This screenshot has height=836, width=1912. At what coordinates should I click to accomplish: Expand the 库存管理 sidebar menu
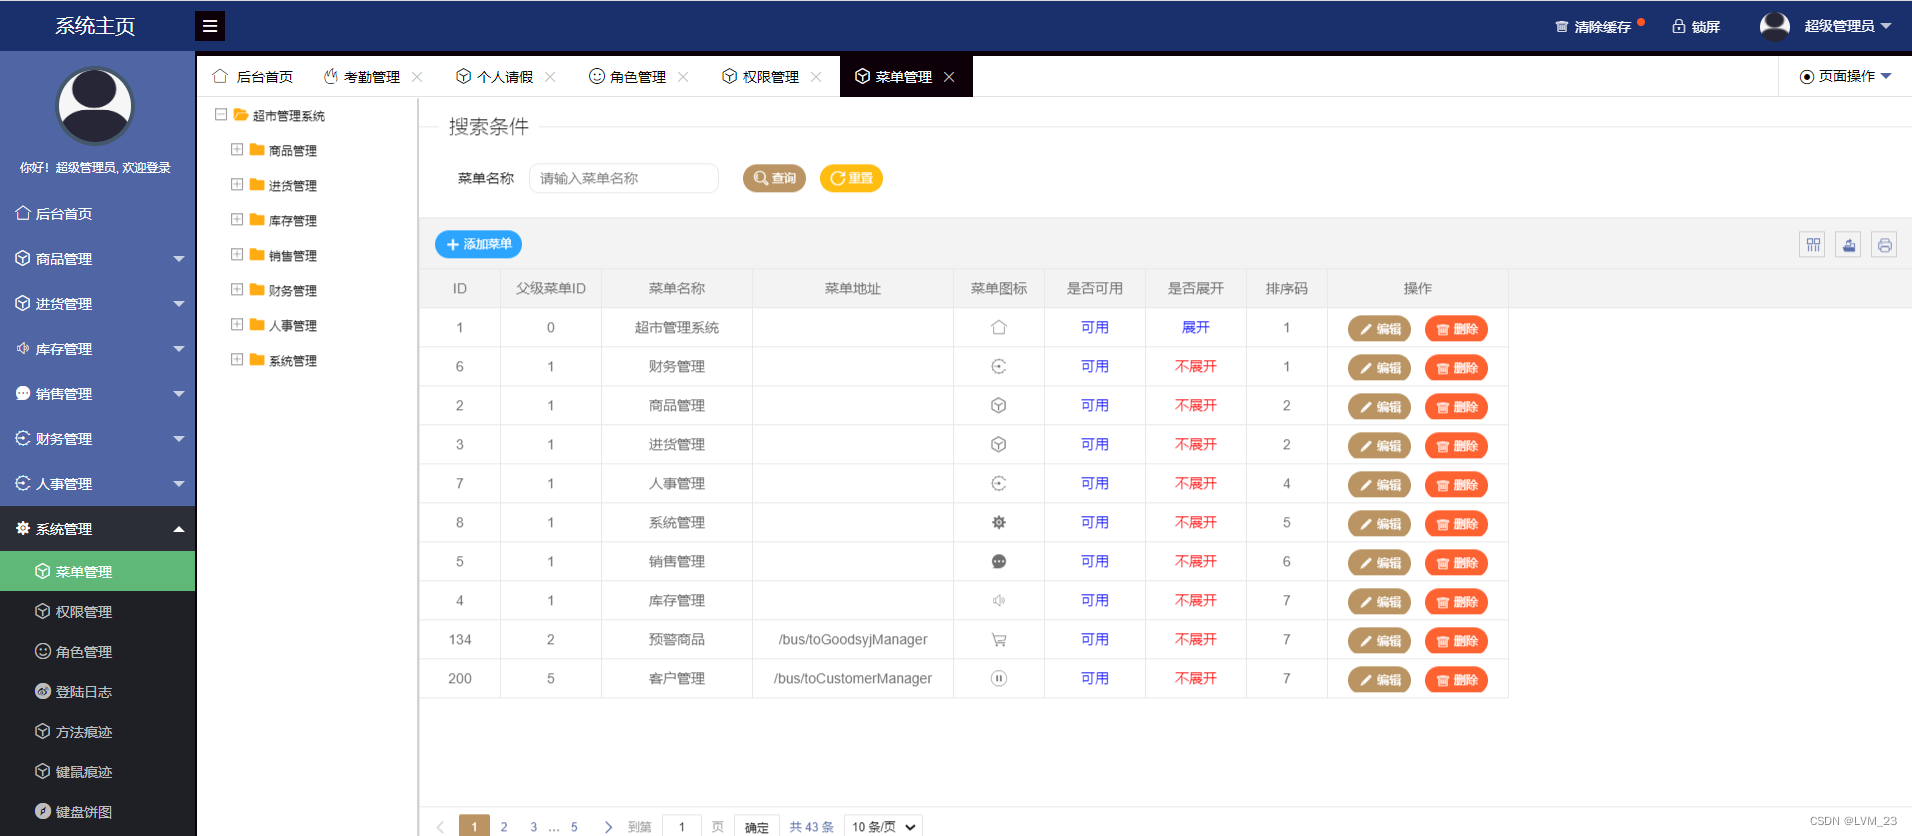[x=97, y=349]
